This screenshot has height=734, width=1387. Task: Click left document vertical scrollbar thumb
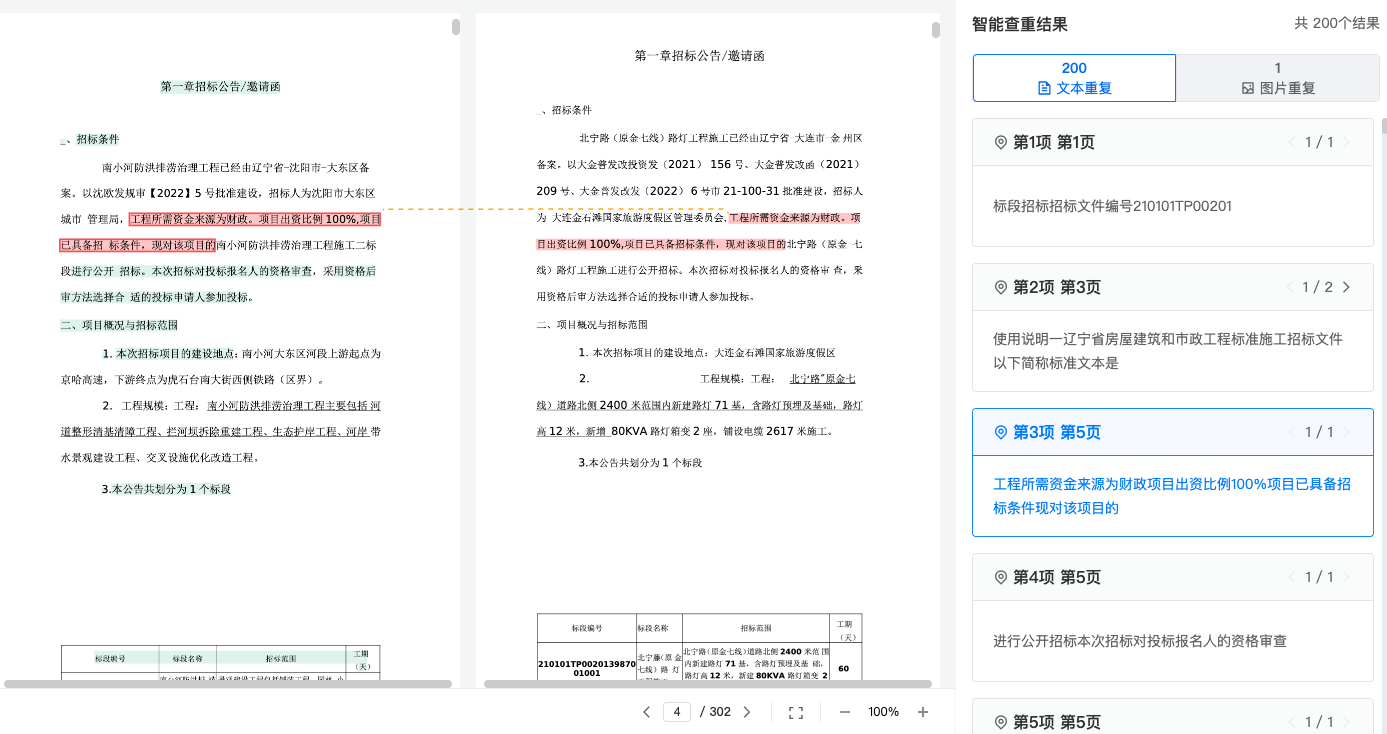pos(456,27)
